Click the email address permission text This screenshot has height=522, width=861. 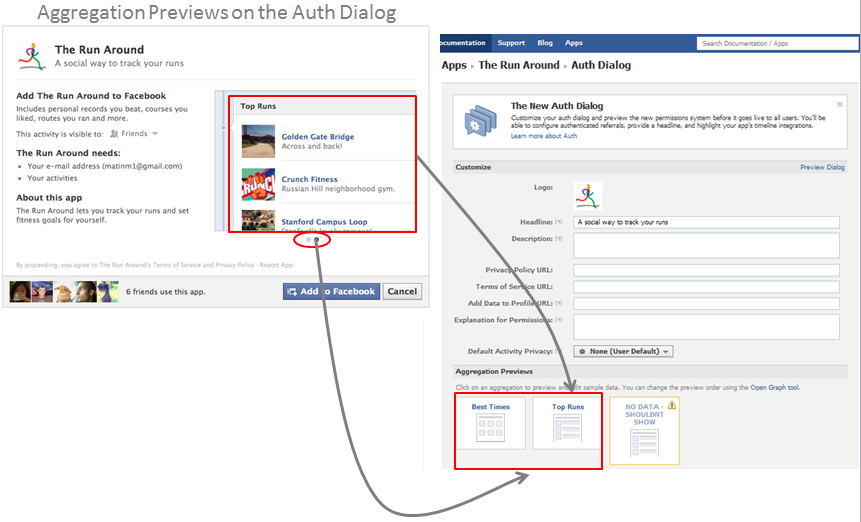(104, 166)
